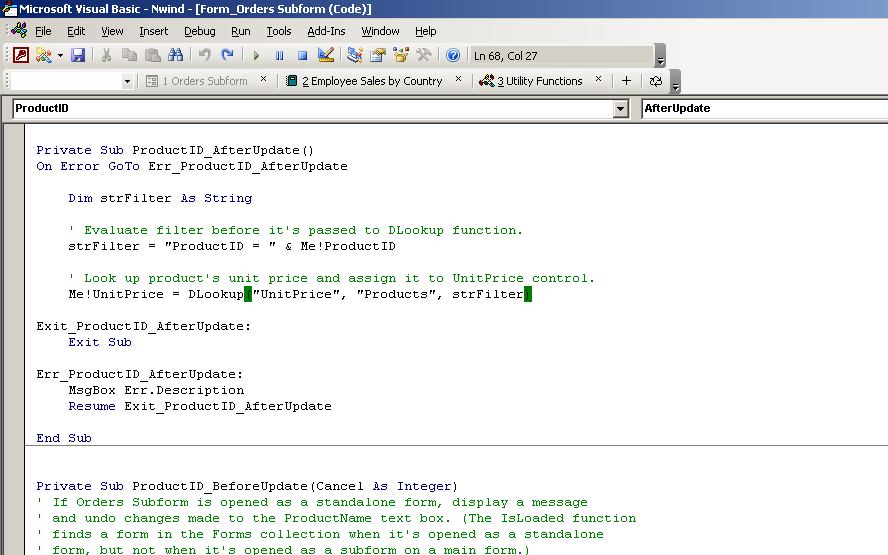Stop execution with the Reset square icon
This screenshot has height=555, width=888.
tap(302, 55)
